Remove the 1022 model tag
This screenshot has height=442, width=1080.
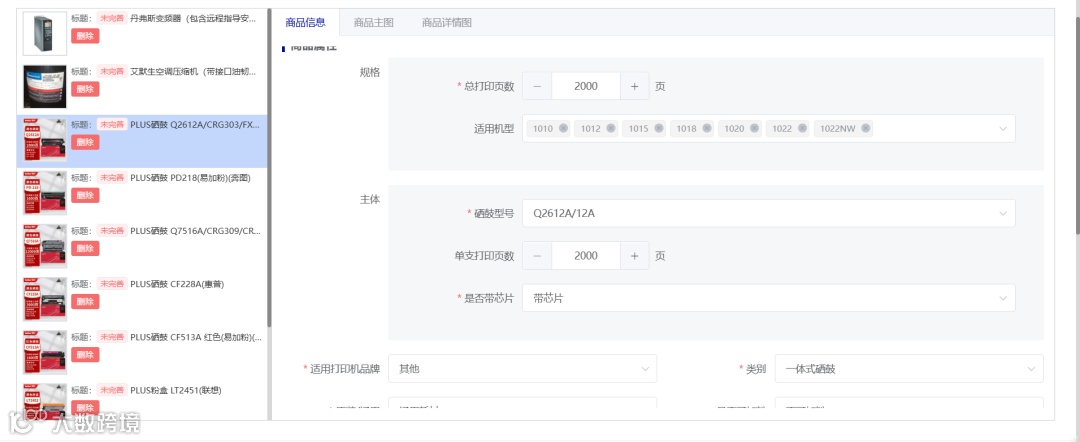tap(802, 129)
